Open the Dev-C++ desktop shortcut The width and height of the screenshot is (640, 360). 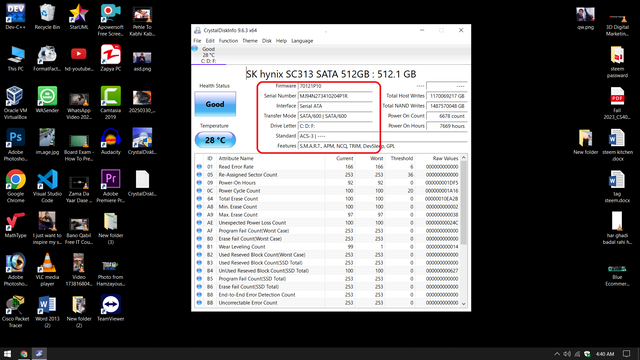16,17
